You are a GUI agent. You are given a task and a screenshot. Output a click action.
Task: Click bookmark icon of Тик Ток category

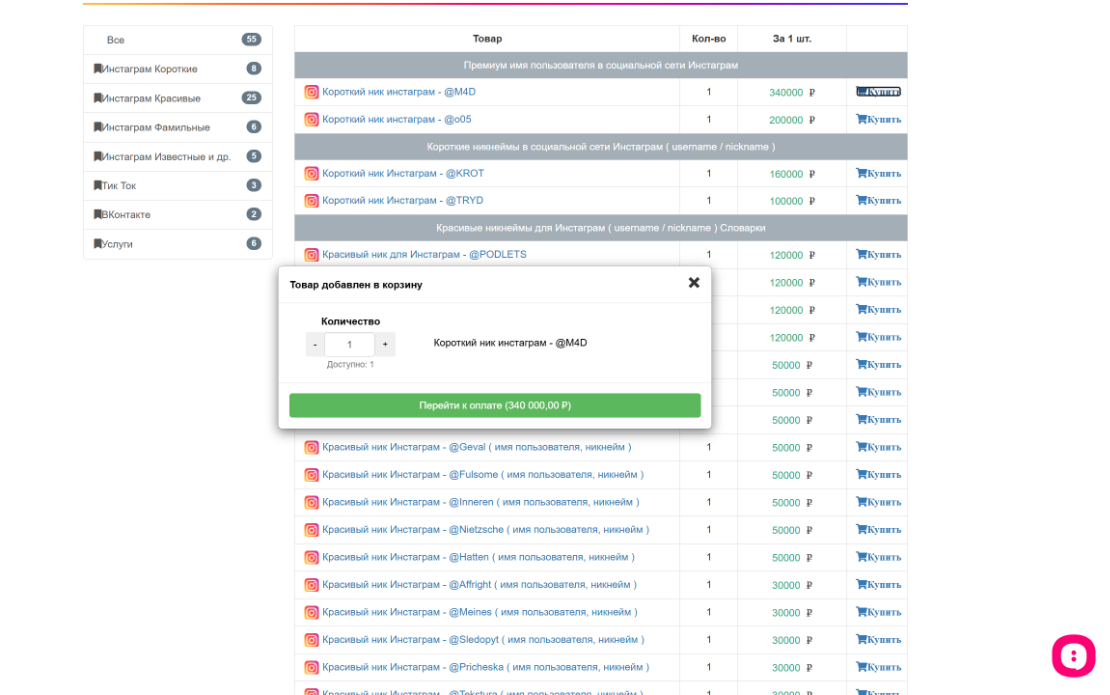click(98, 185)
